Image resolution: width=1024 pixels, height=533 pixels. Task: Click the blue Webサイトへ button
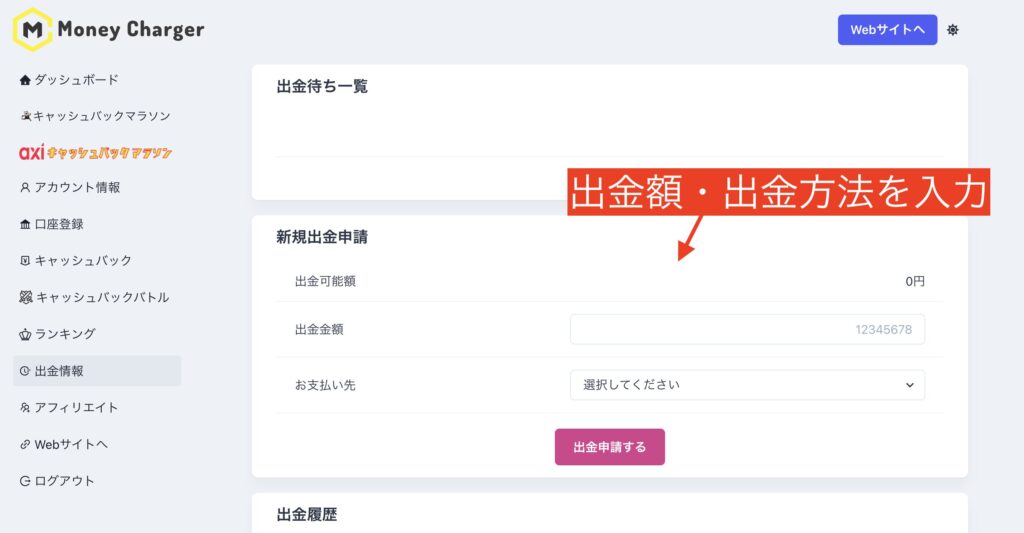888,30
